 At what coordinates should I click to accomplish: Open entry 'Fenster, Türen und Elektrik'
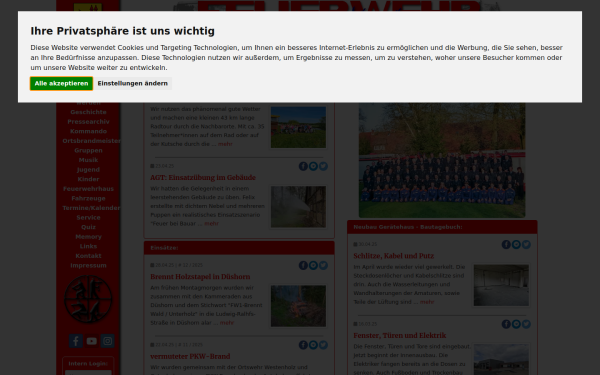point(399,336)
